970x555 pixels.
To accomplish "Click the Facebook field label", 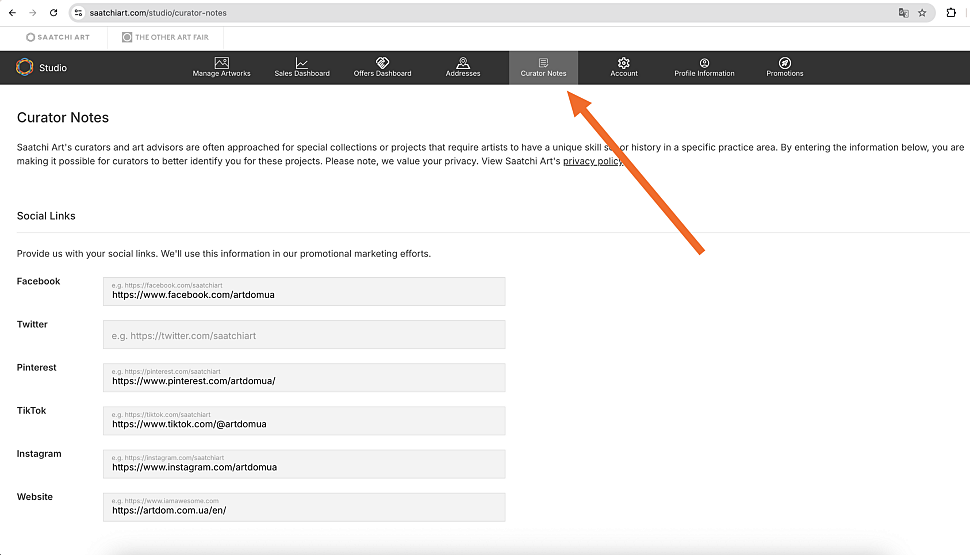I will point(38,281).
